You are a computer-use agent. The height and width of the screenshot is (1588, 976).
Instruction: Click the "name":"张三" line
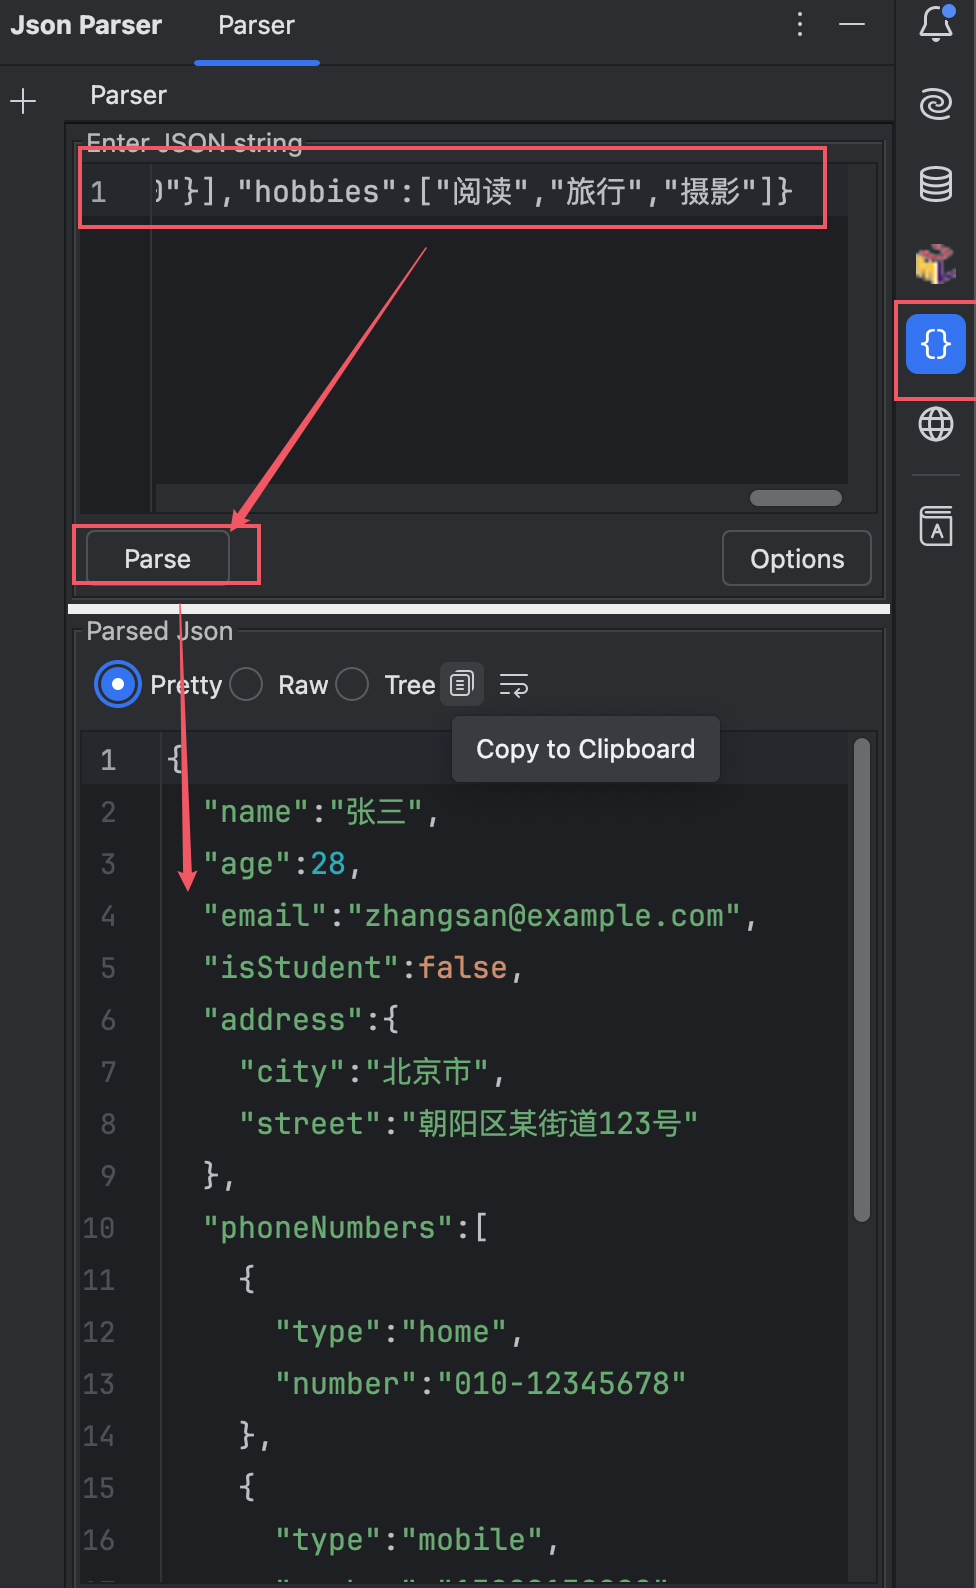click(321, 812)
